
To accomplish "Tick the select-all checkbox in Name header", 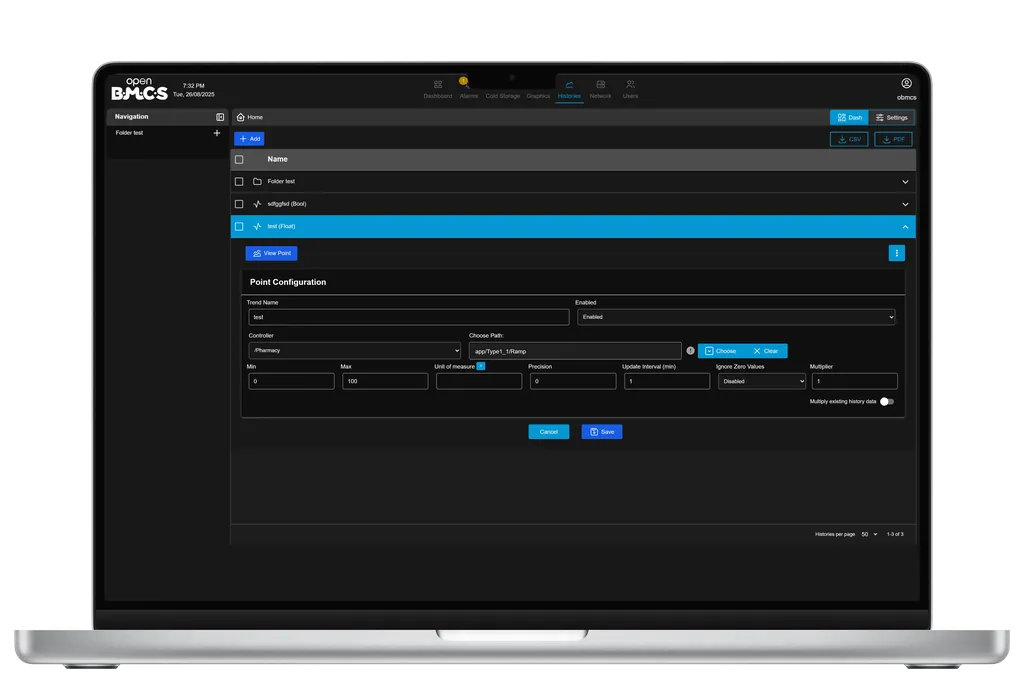I will [239, 160].
